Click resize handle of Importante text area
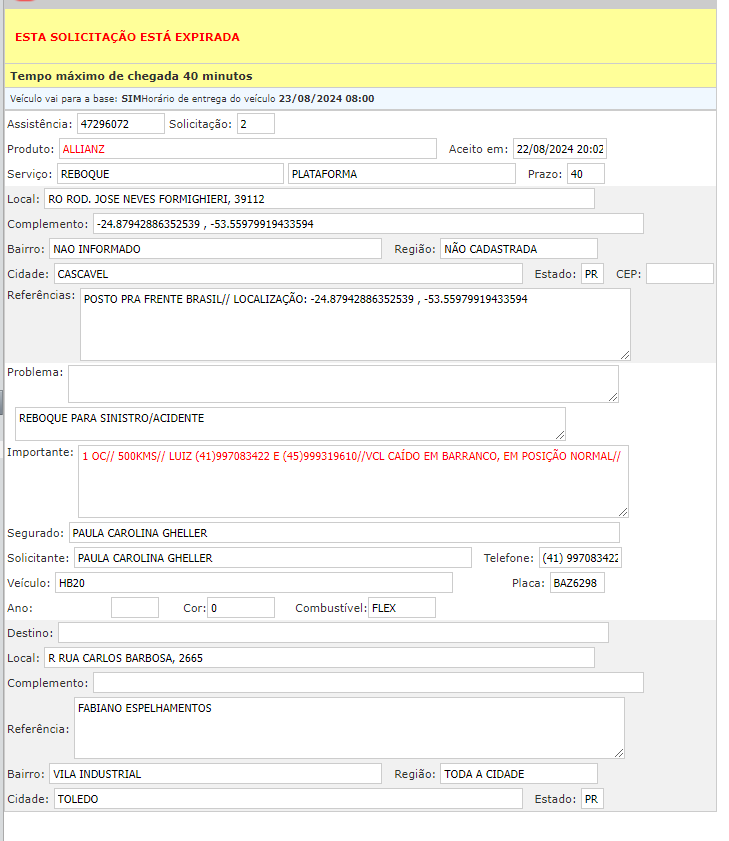The height and width of the screenshot is (841, 729). [623, 511]
